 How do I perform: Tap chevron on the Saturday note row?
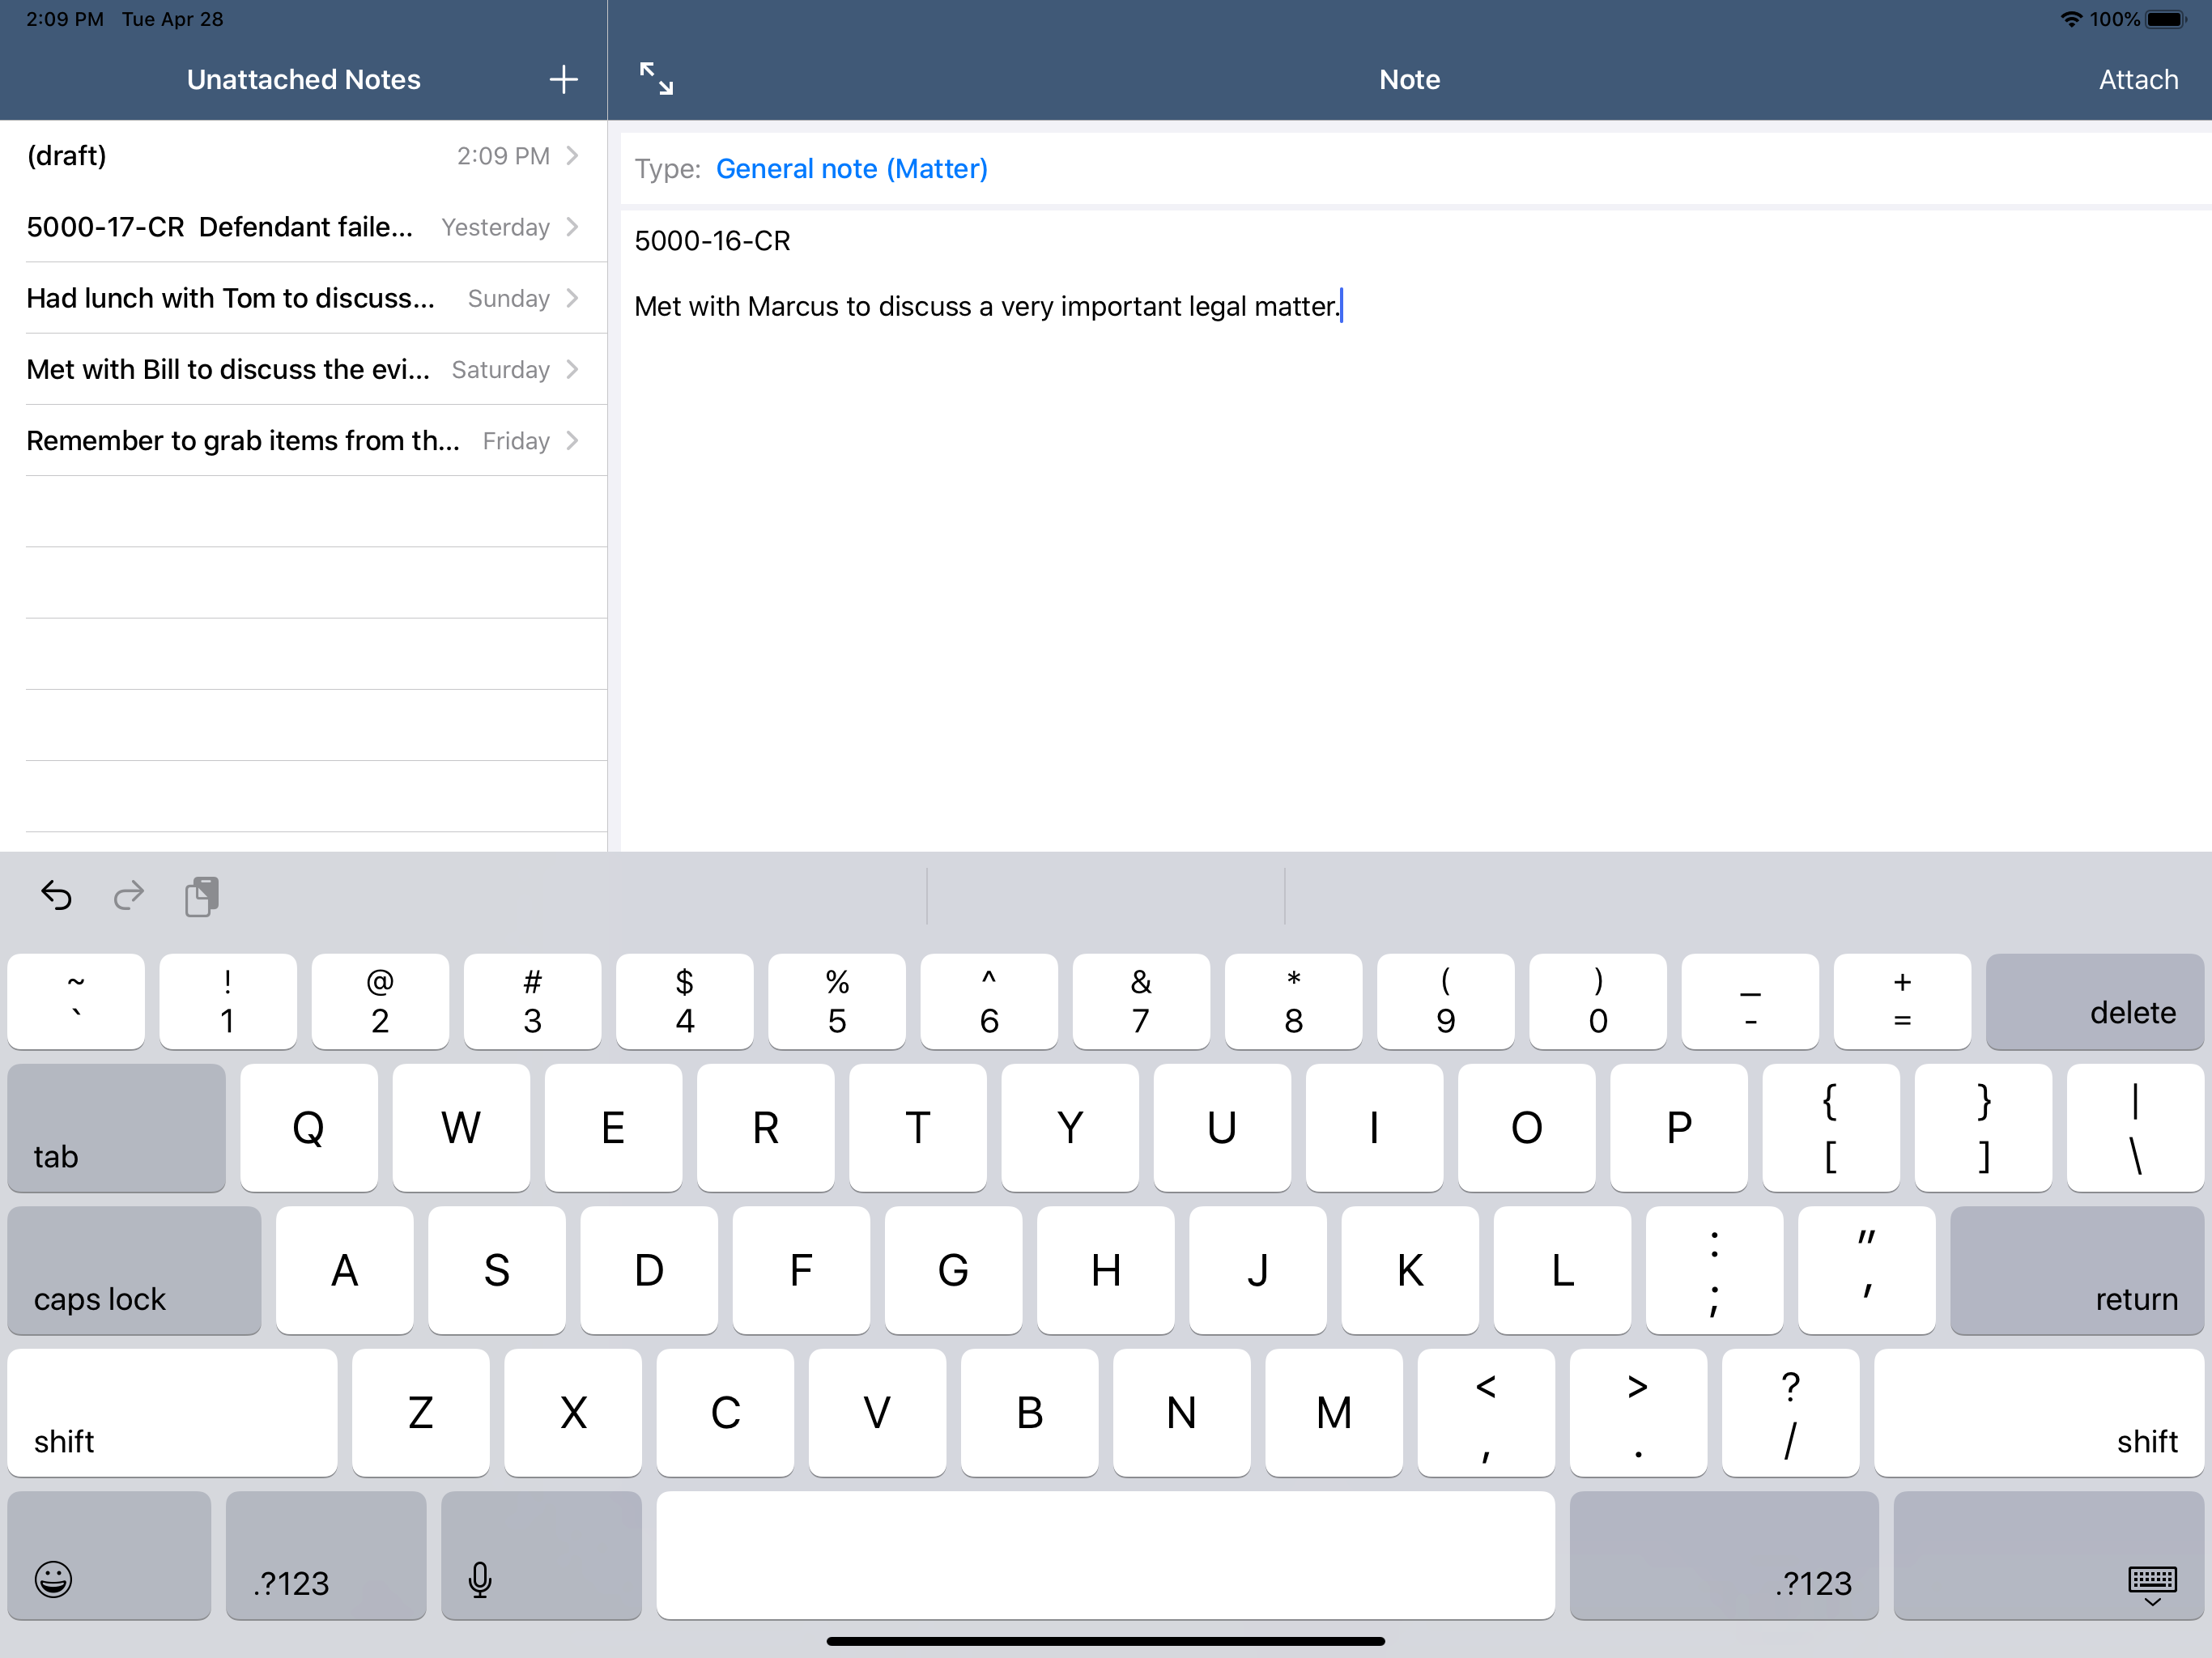tap(572, 369)
